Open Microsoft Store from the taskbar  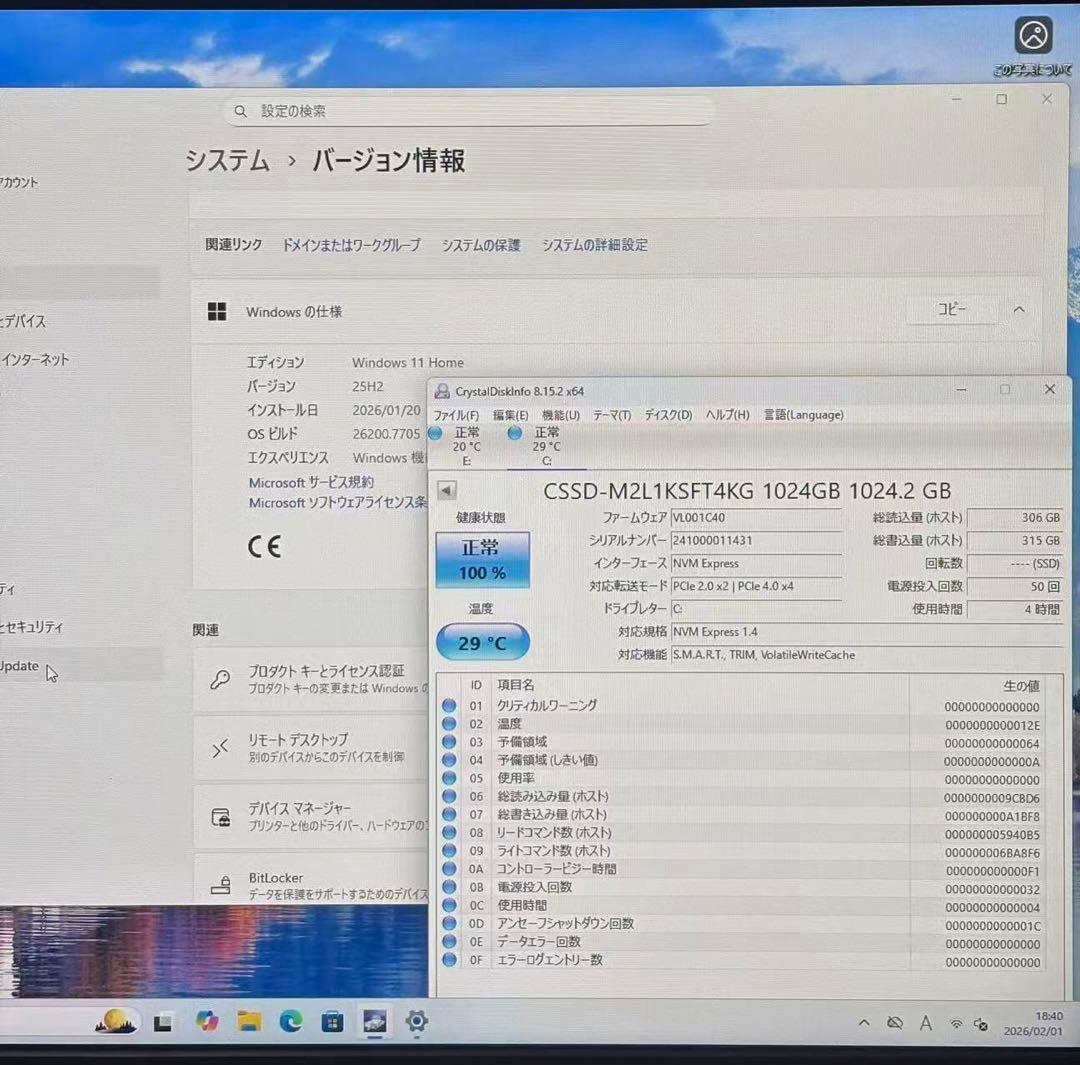[332, 1021]
